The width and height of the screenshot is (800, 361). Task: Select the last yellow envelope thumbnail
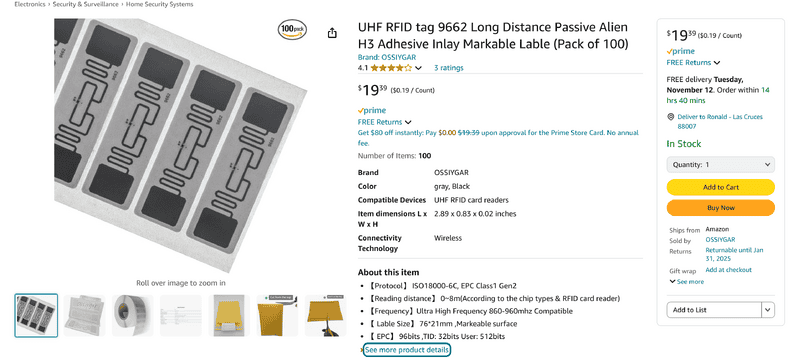(326, 315)
